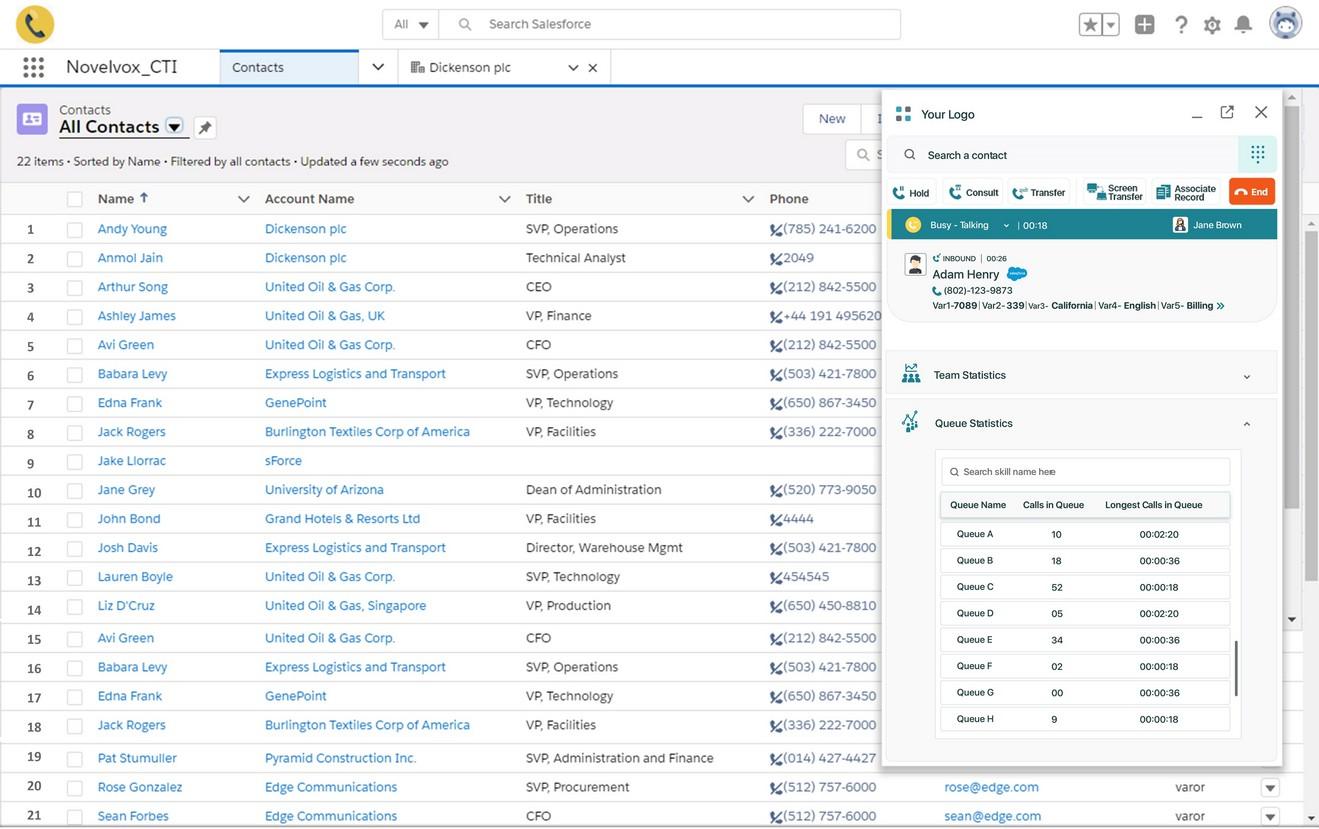Click Adam Henry's caller avatar
The height and width of the screenshot is (829, 1319).
(915, 264)
